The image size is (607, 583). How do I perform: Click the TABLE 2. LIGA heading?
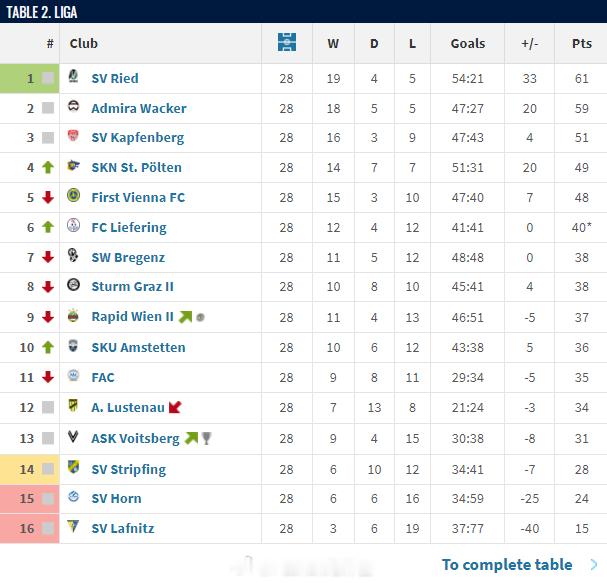(x=41, y=12)
